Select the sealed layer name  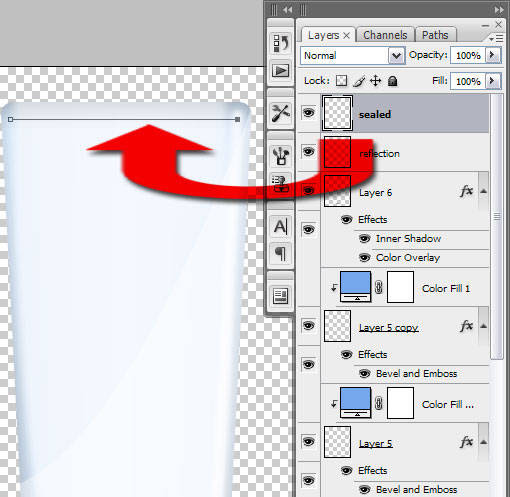point(375,115)
